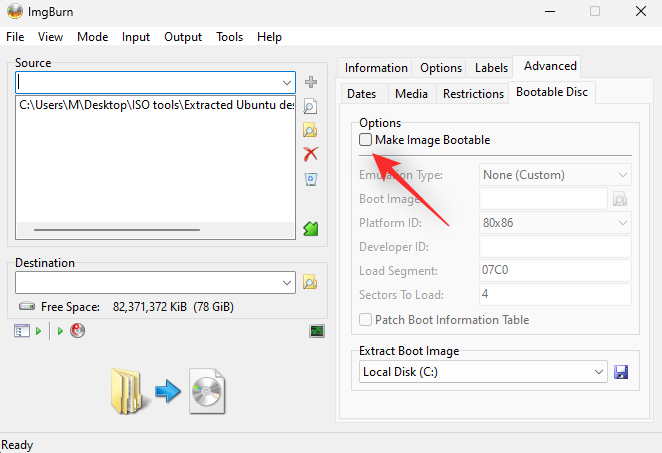Switch to the Labels tab
The width and height of the screenshot is (662, 453).
491,68
